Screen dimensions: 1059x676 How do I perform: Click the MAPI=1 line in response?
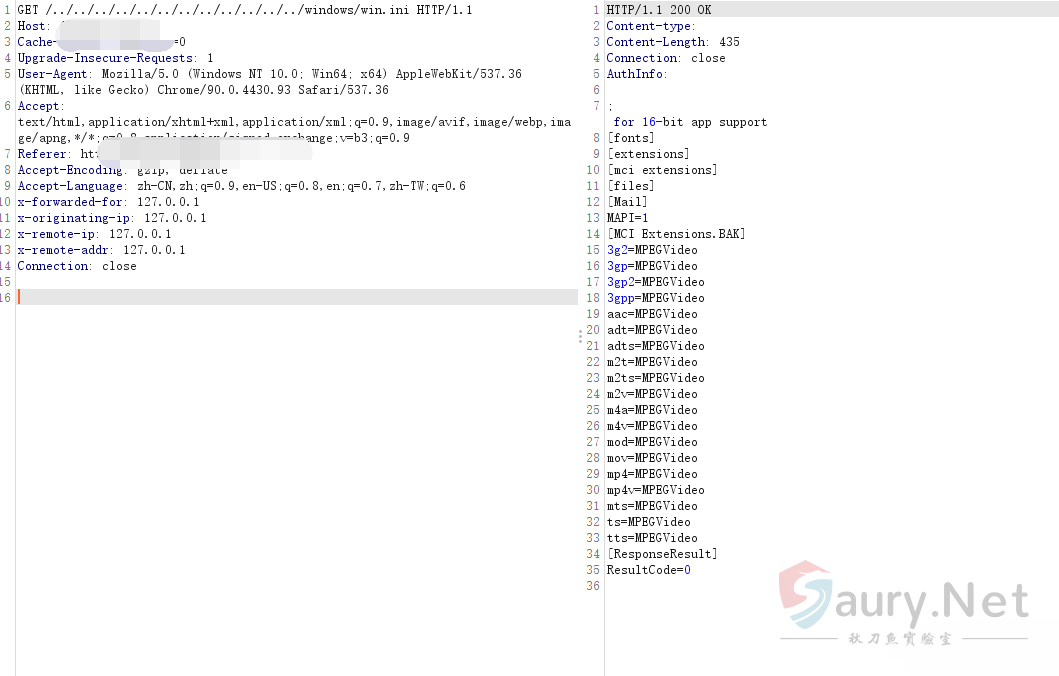tap(627, 218)
